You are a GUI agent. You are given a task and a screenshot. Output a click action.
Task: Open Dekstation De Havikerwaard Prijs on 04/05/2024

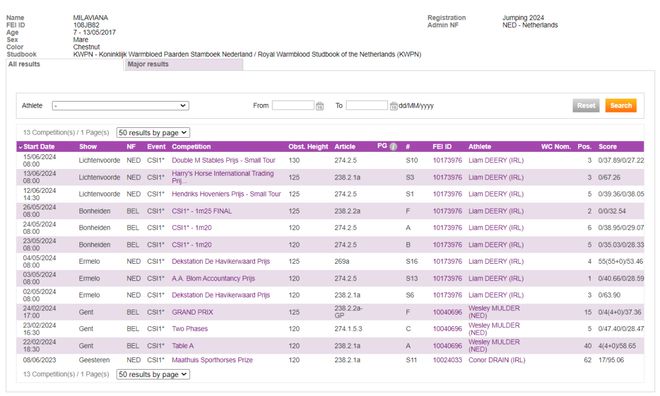221,261
